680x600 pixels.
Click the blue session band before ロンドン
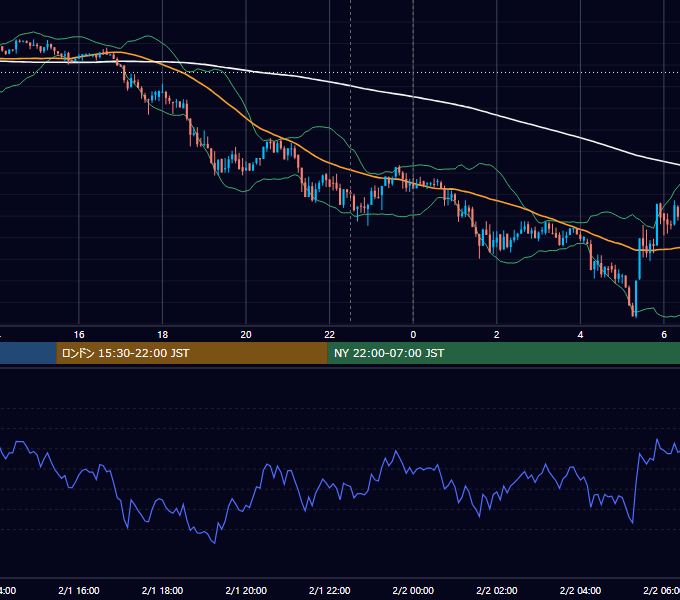[x=28, y=353]
